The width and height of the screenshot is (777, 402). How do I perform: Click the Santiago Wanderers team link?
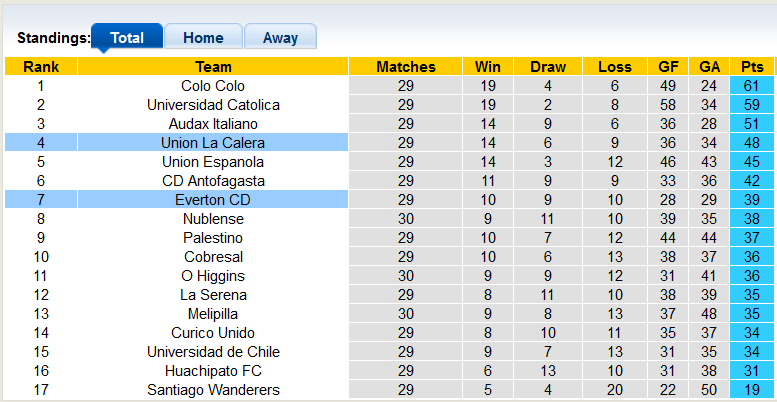coord(213,390)
